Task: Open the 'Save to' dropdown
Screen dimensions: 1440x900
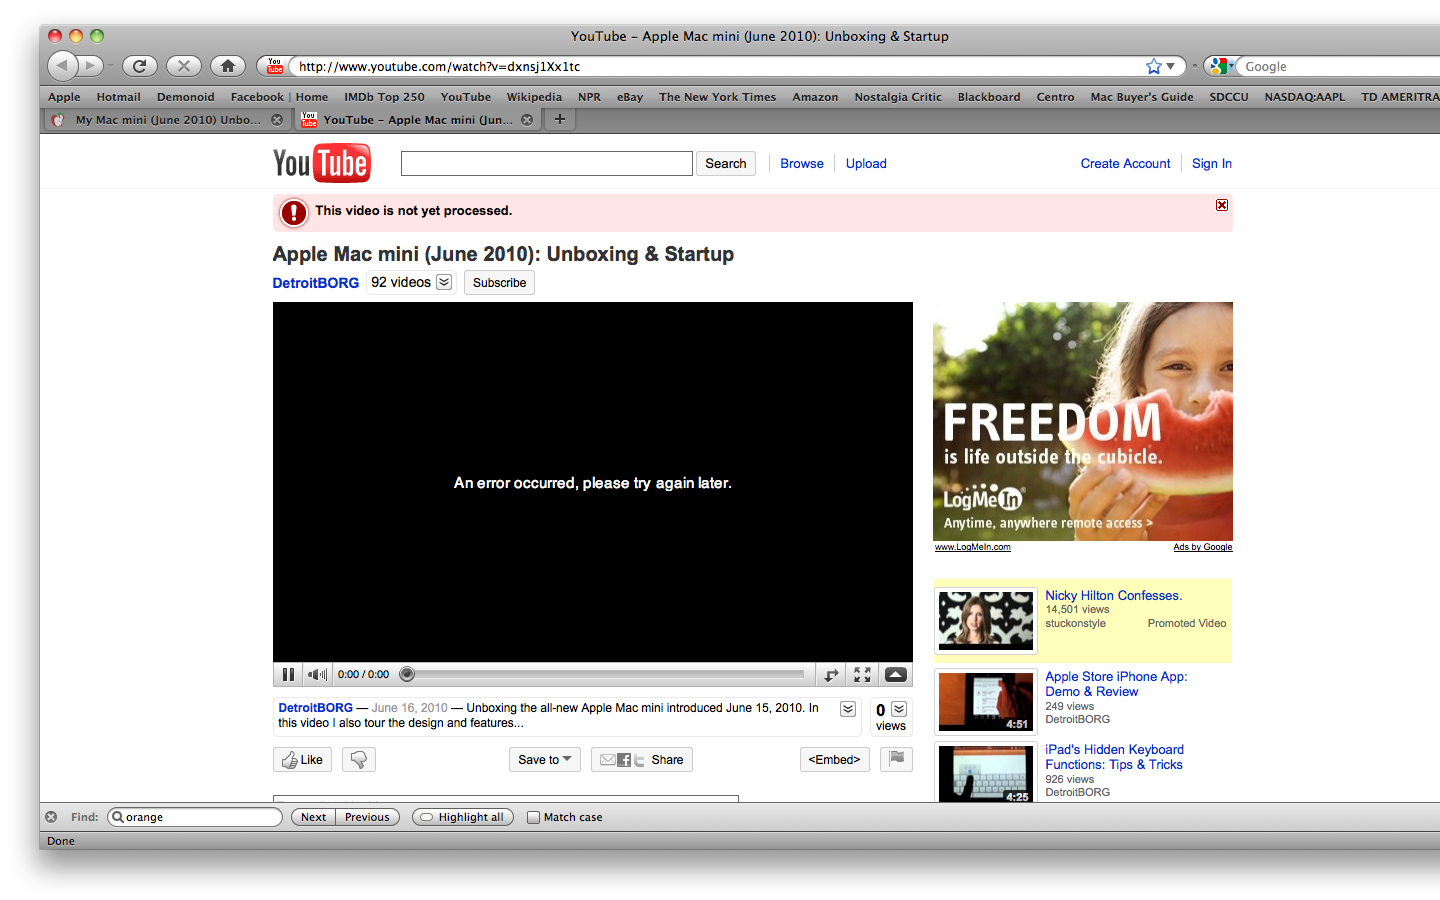Action: (x=545, y=760)
